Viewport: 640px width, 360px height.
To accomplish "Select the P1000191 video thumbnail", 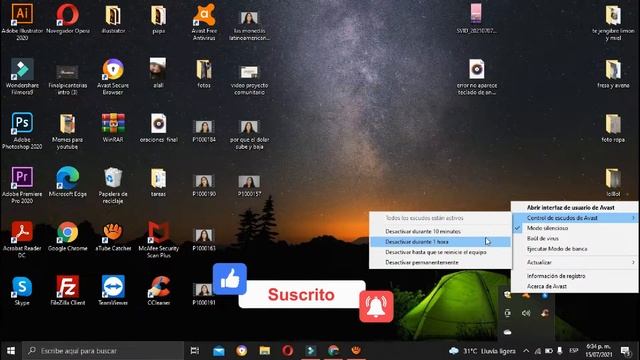I will (x=204, y=294).
